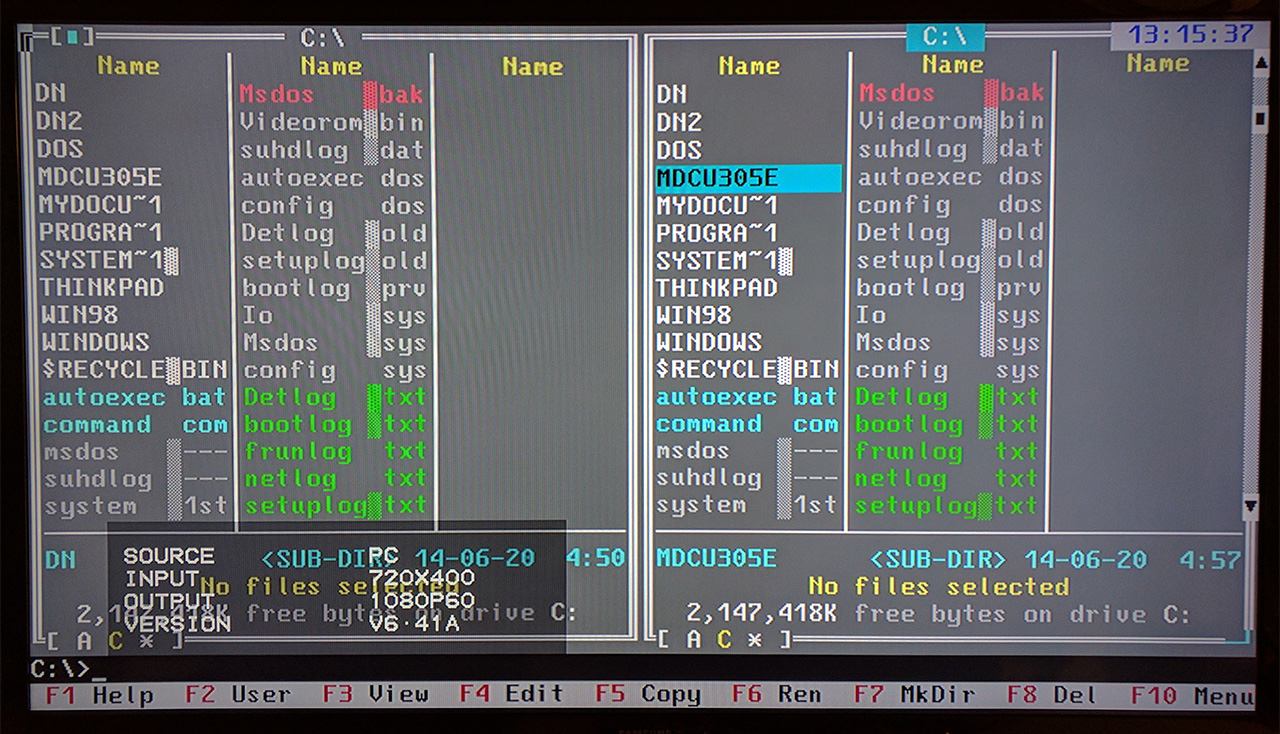1280x734 pixels.
Task: Select red Msdos bak file in right panel
Action: 951,93
